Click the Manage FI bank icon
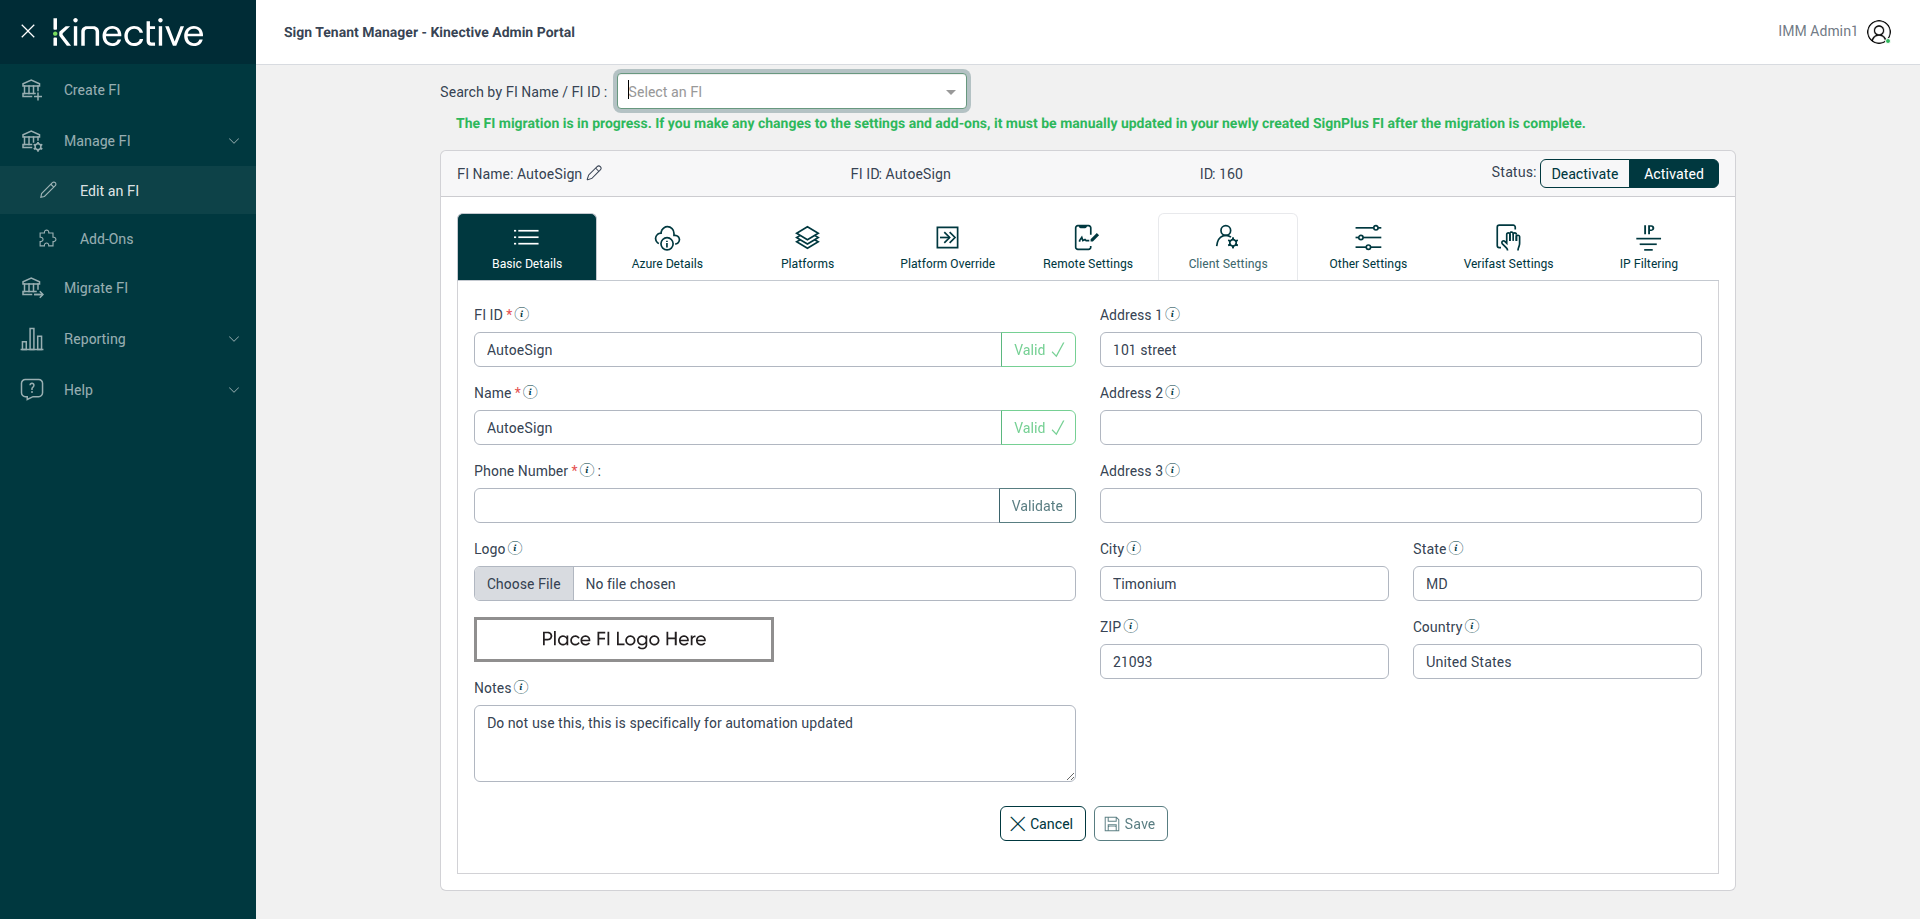Viewport: 1920px width, 919px height. click(x=32, y=141)
